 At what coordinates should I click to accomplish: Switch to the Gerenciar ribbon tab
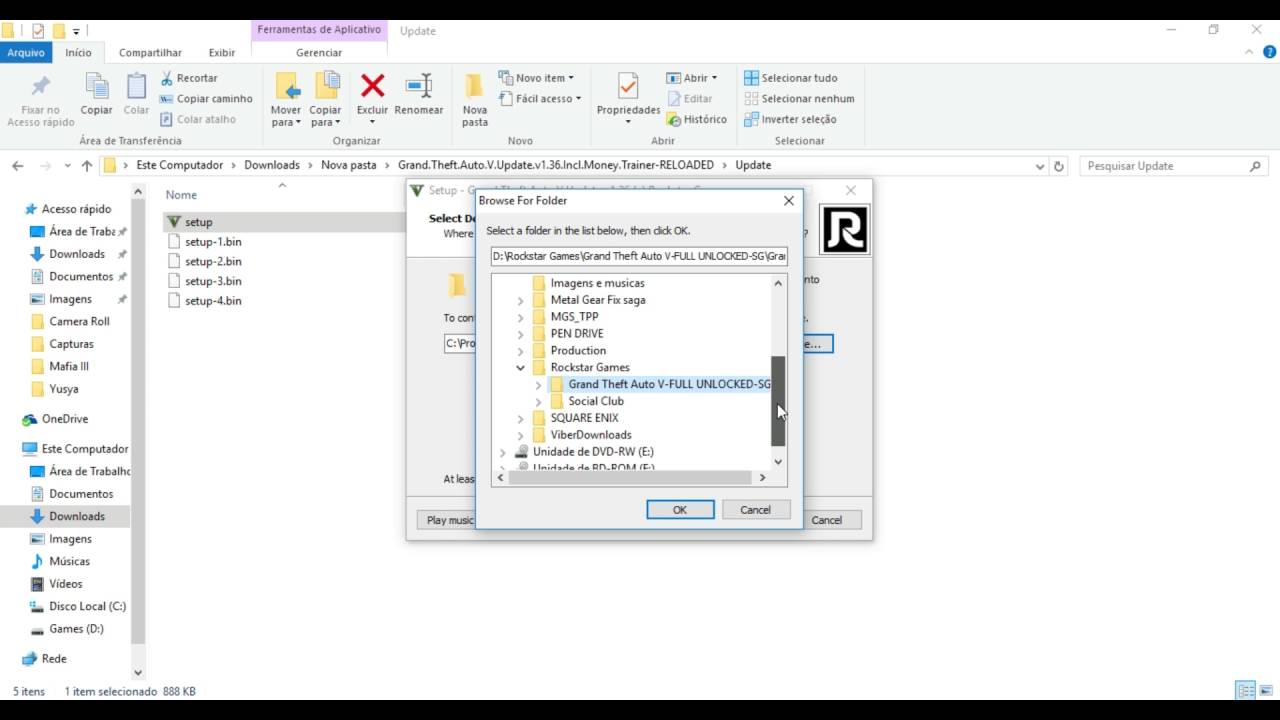(x=319, y=53)
